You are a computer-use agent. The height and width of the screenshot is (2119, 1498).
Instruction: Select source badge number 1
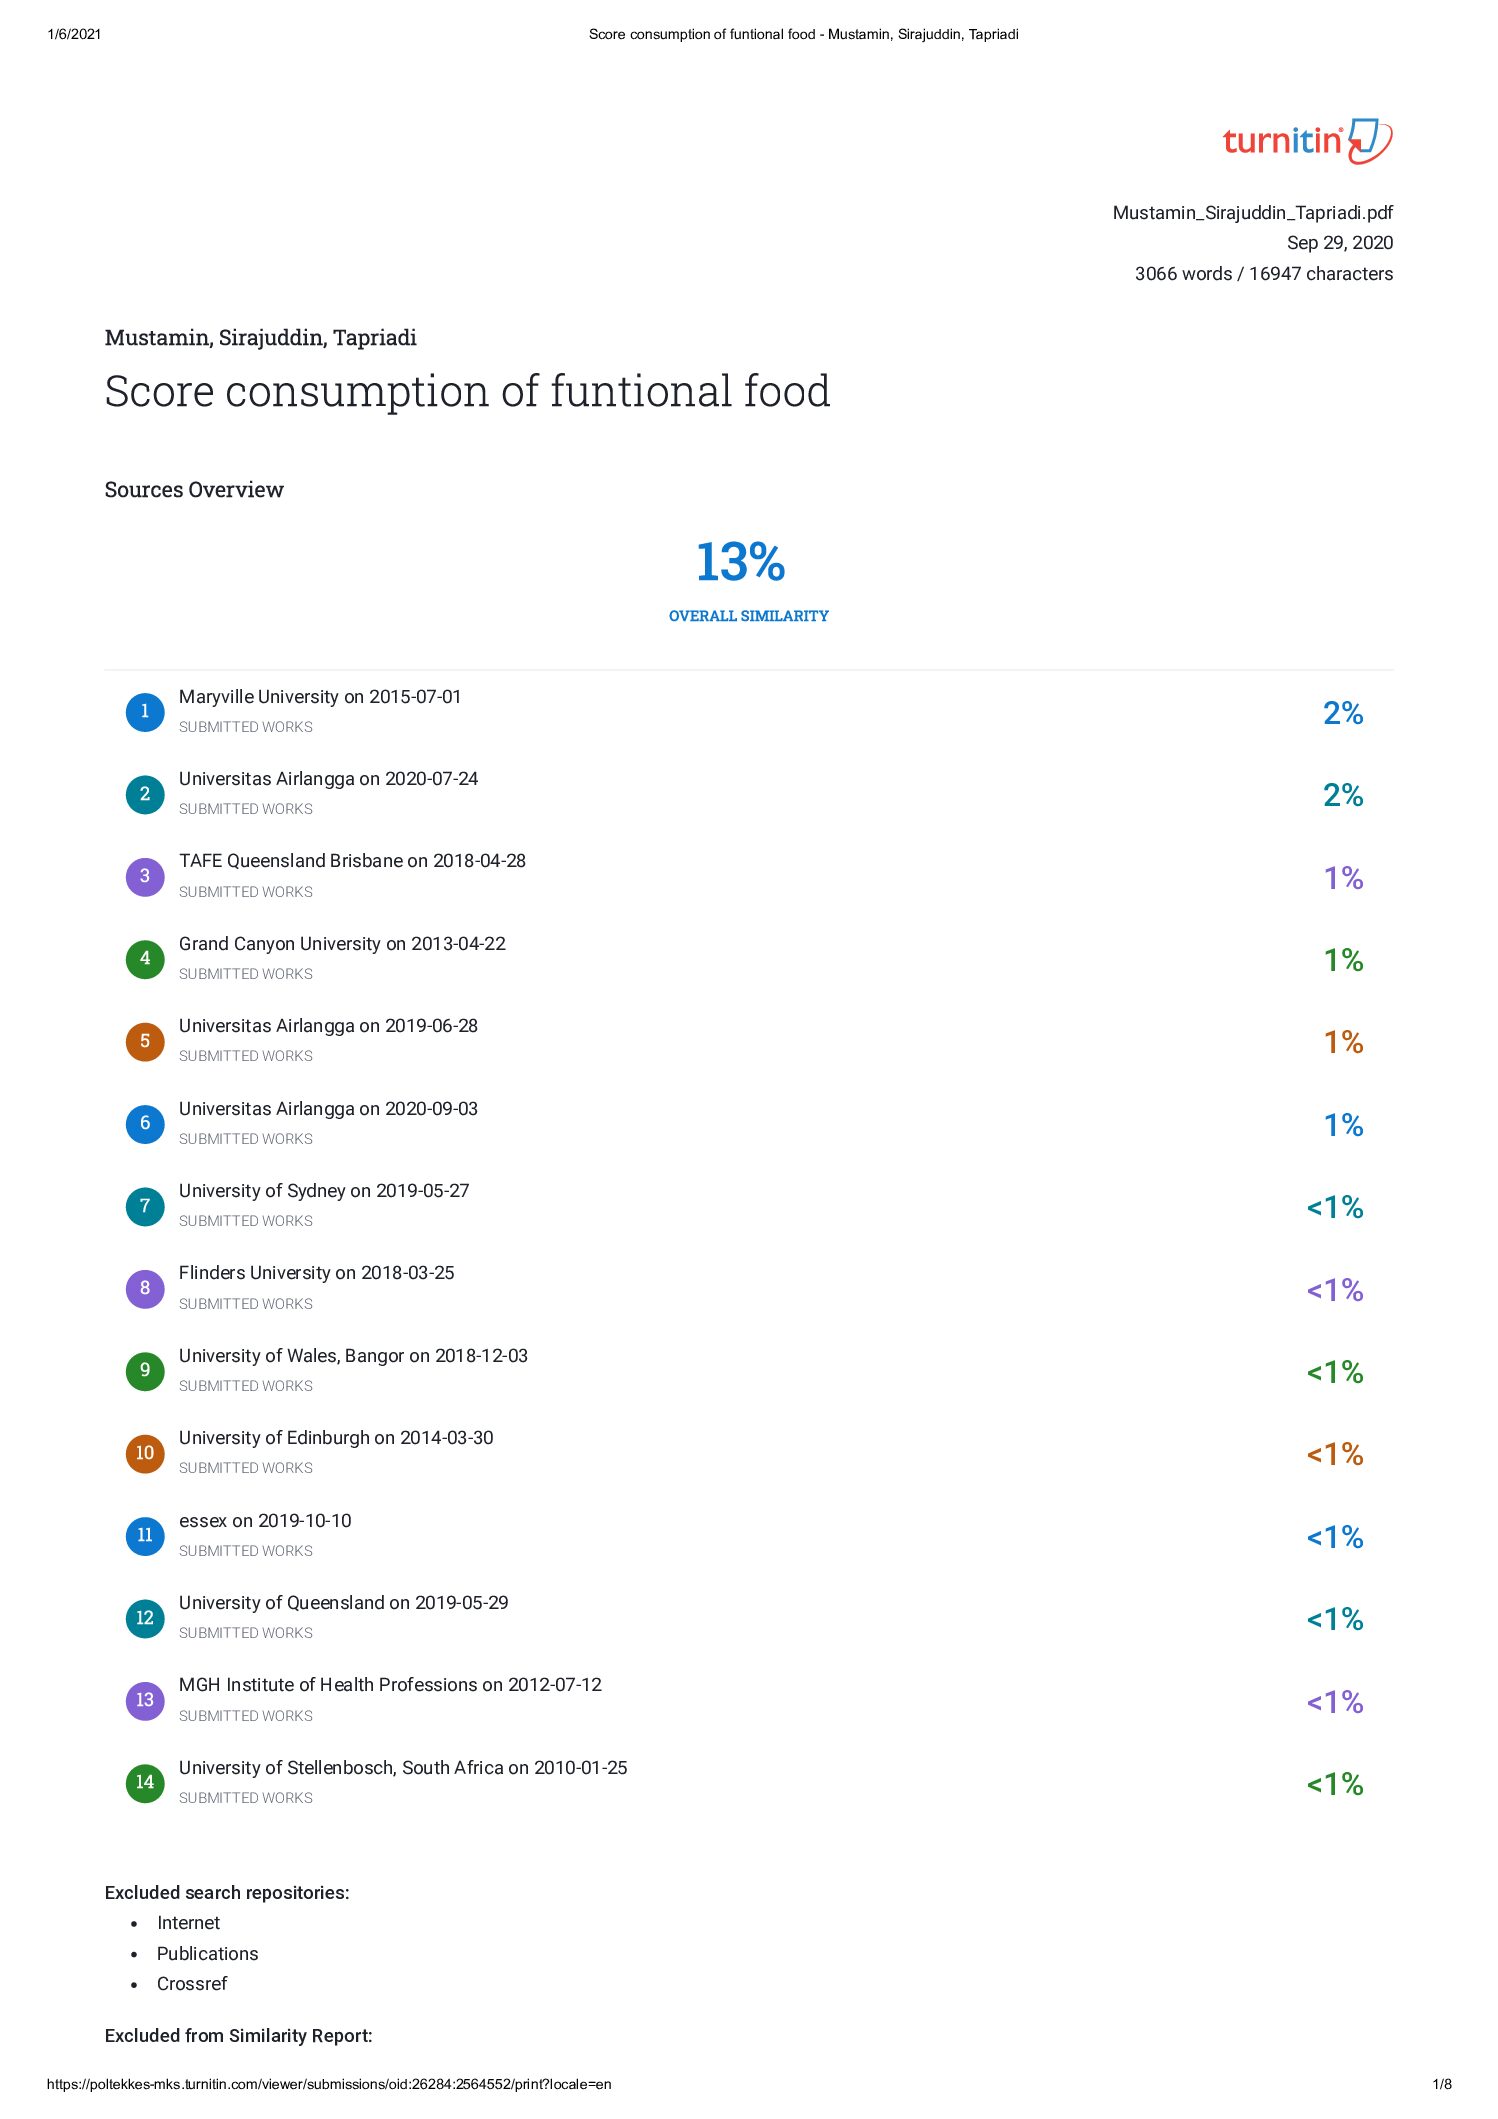coord(145,712)
